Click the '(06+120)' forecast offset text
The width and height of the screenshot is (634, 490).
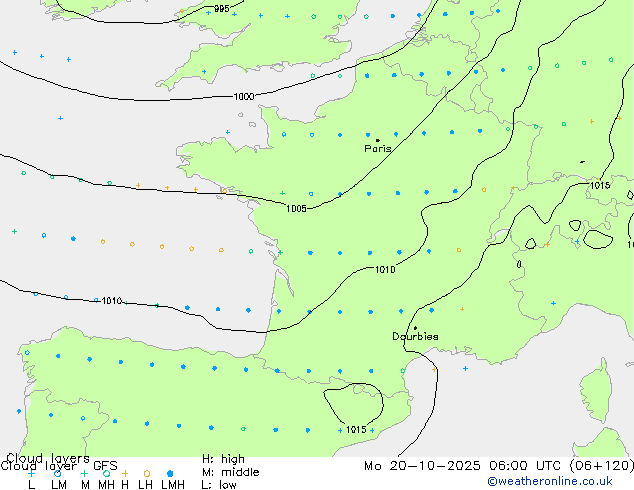point(602,466)
